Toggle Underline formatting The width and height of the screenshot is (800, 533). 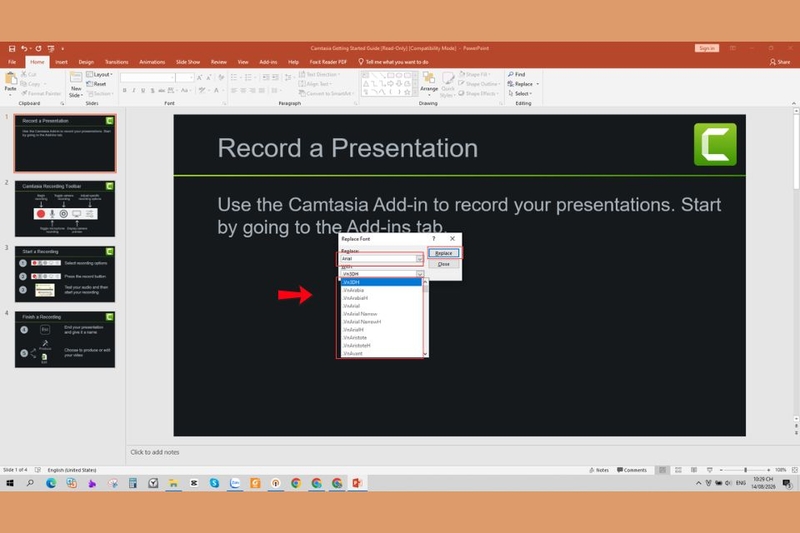pos(143,91)
